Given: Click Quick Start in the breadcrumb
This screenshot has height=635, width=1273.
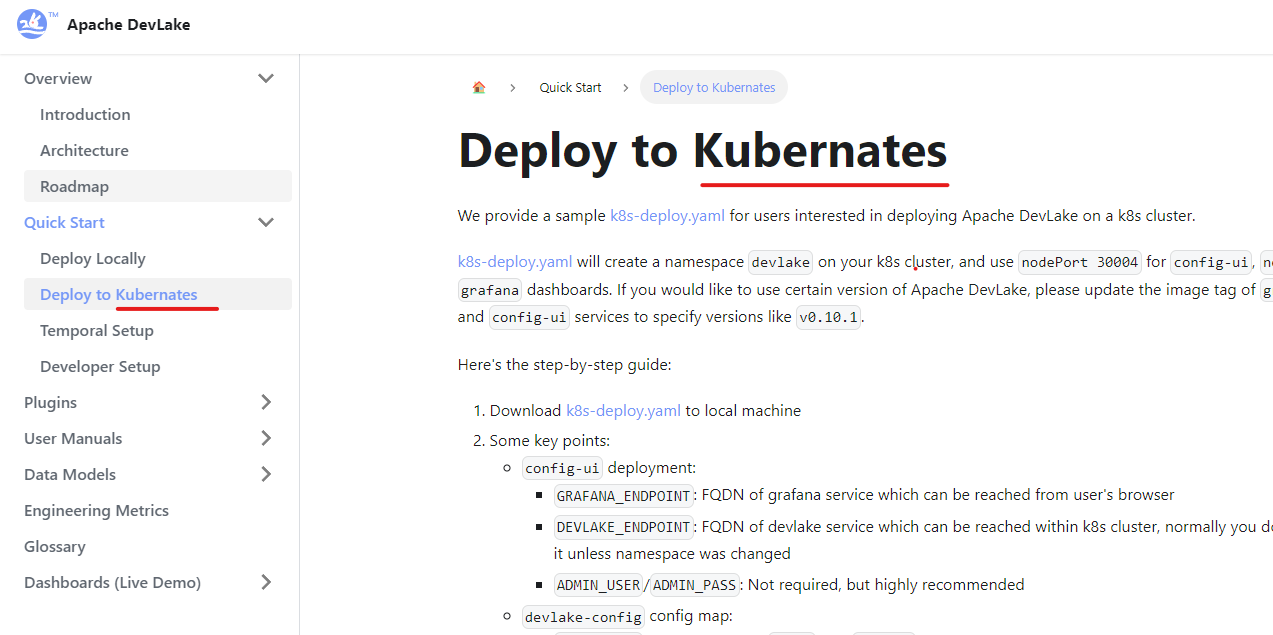Looking at the screenshot, I should click(x=571, y=87).
